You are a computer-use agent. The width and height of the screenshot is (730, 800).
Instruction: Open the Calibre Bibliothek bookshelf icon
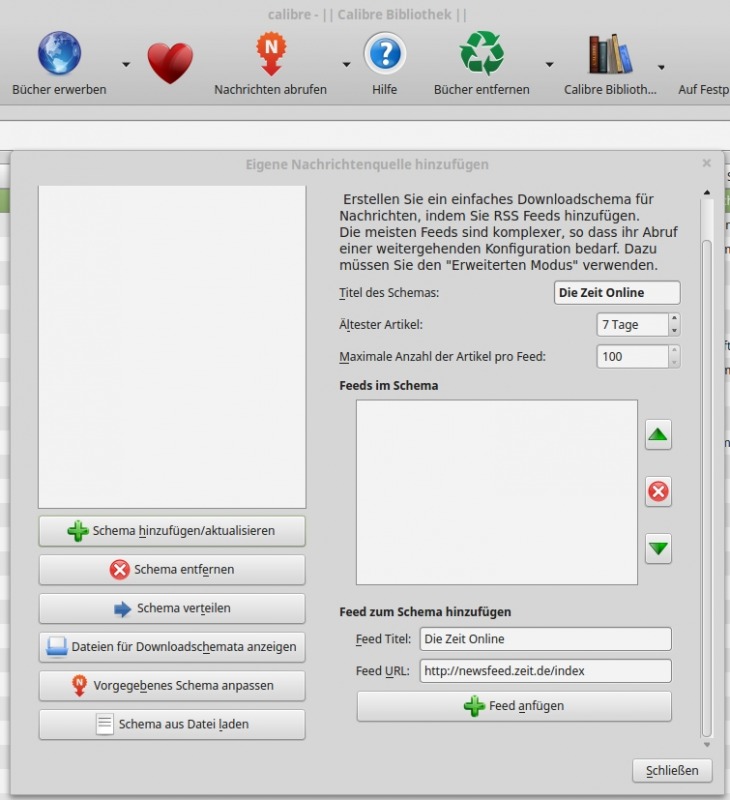pos(610,54)
